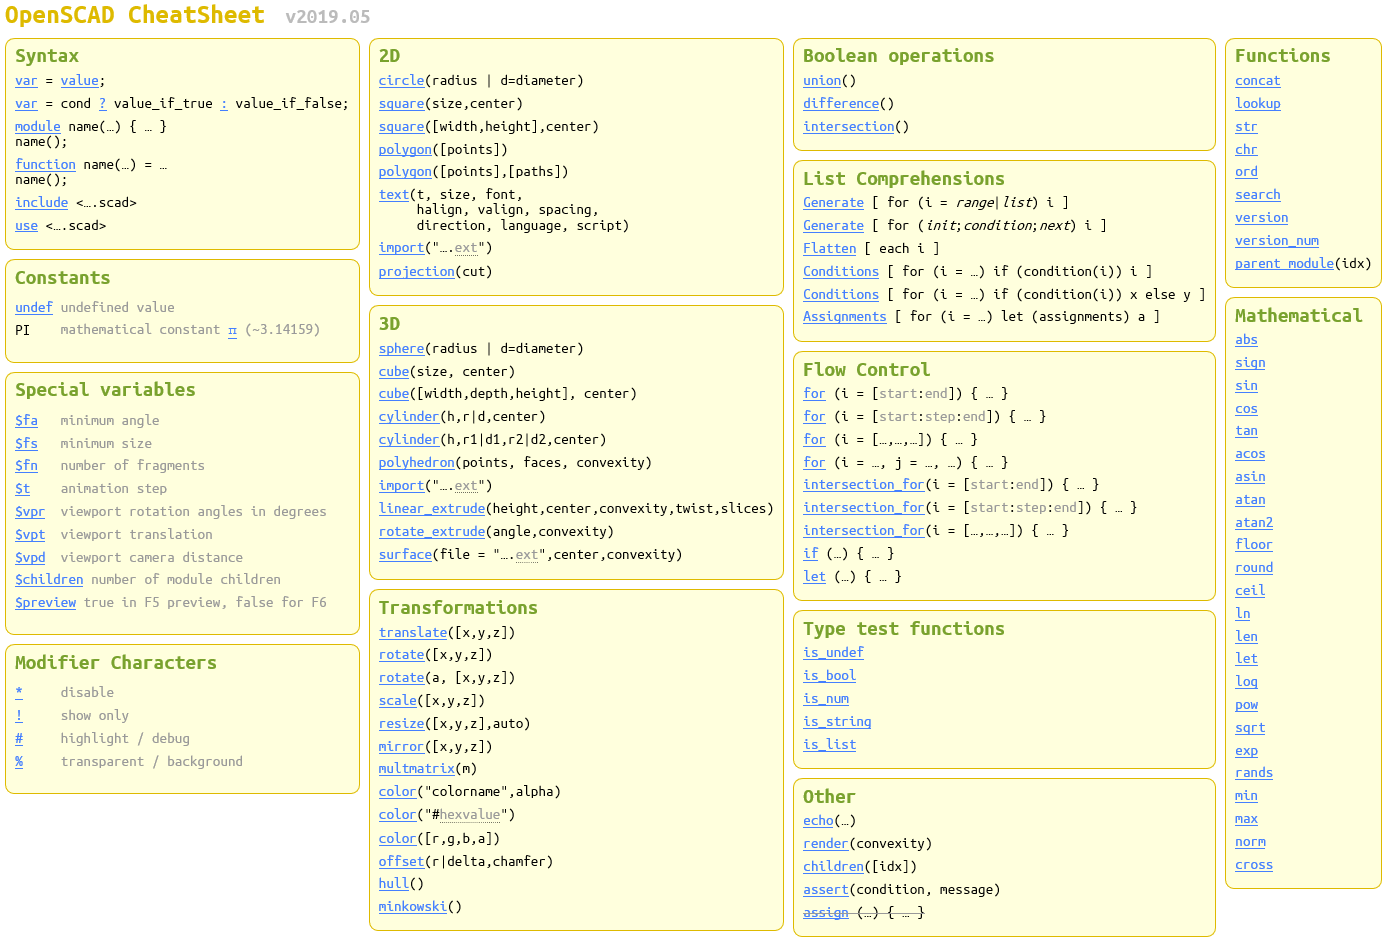Open the circle link in the 2D section
This screenshot has width=1396, height=945.
click(x=401, y=81)
